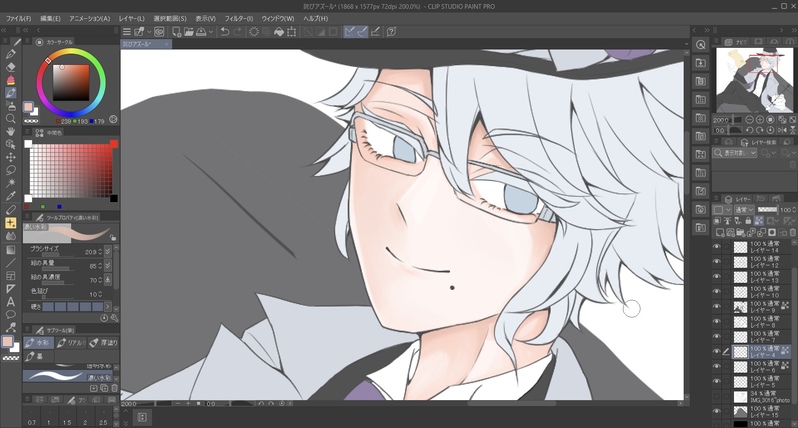Open the ヘルプ(H) menu
The width and height of the screenshot is (798, 428).
pos(316,18)
